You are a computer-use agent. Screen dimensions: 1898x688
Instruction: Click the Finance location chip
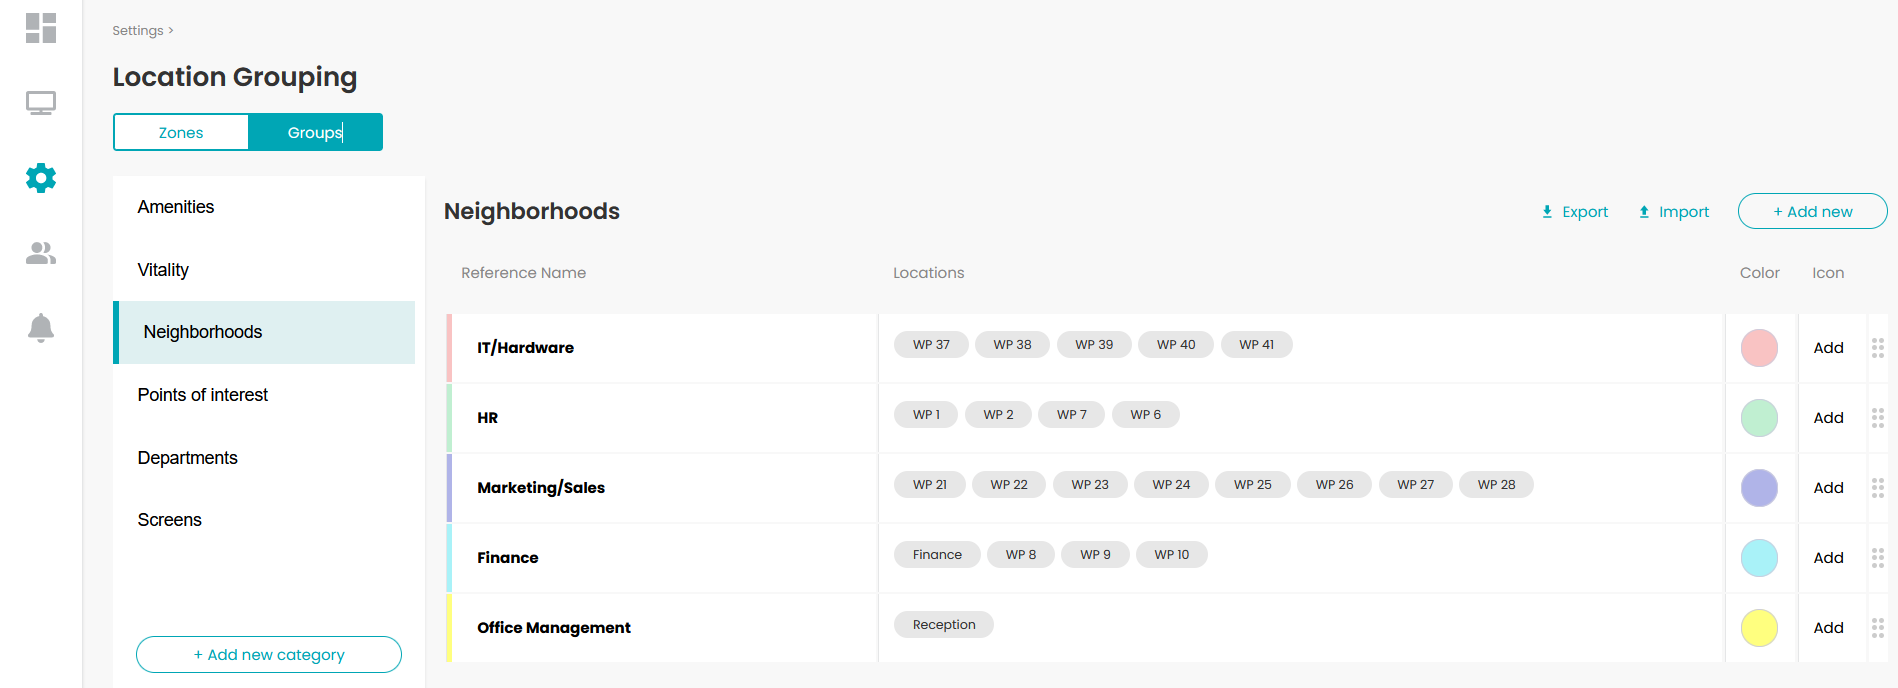(937, 555)
